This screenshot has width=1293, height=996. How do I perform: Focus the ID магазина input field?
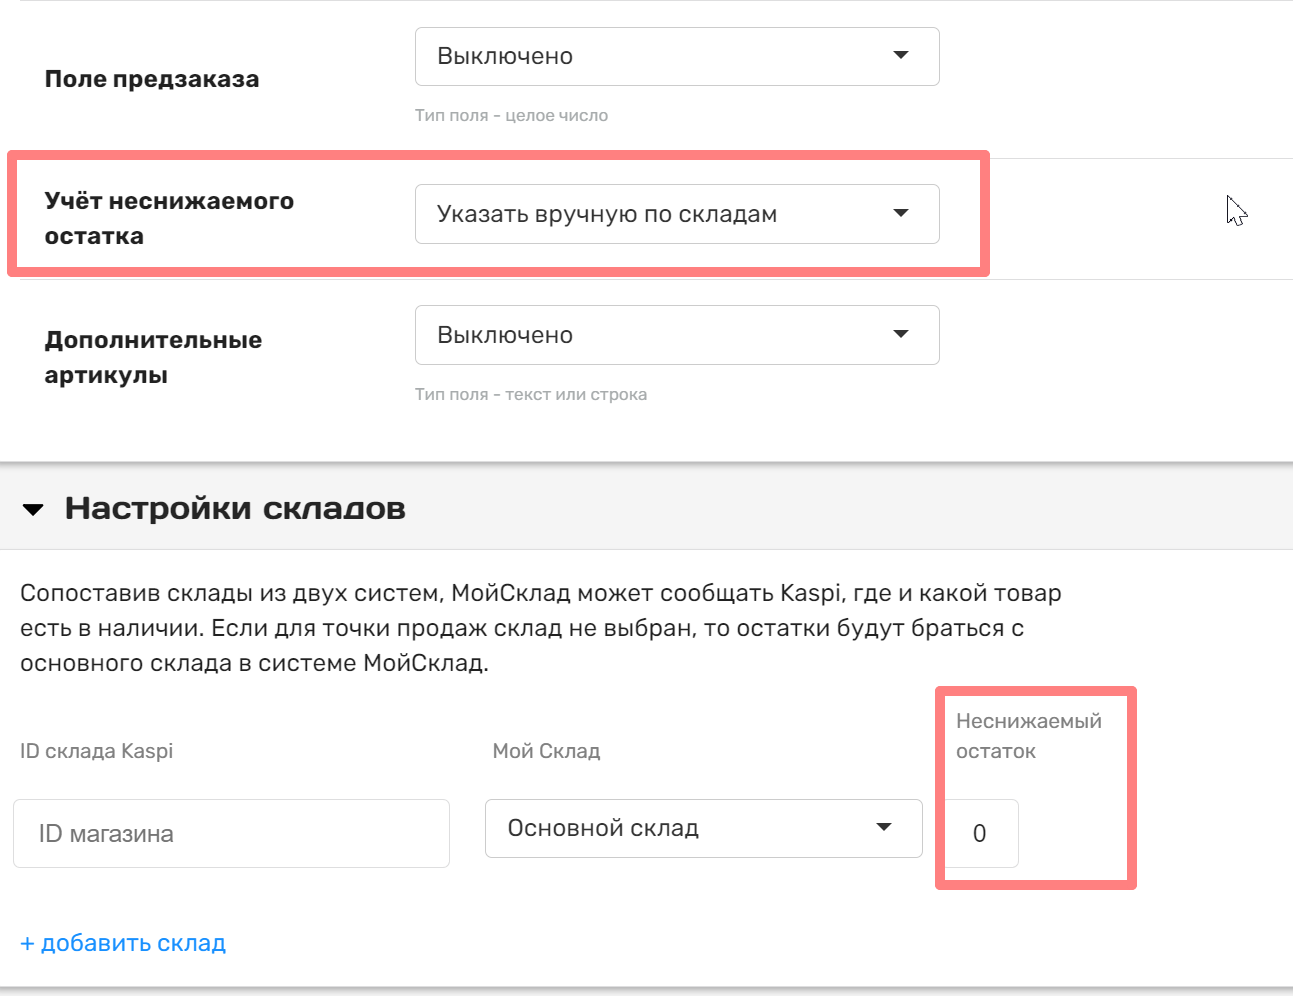(231, 833)
